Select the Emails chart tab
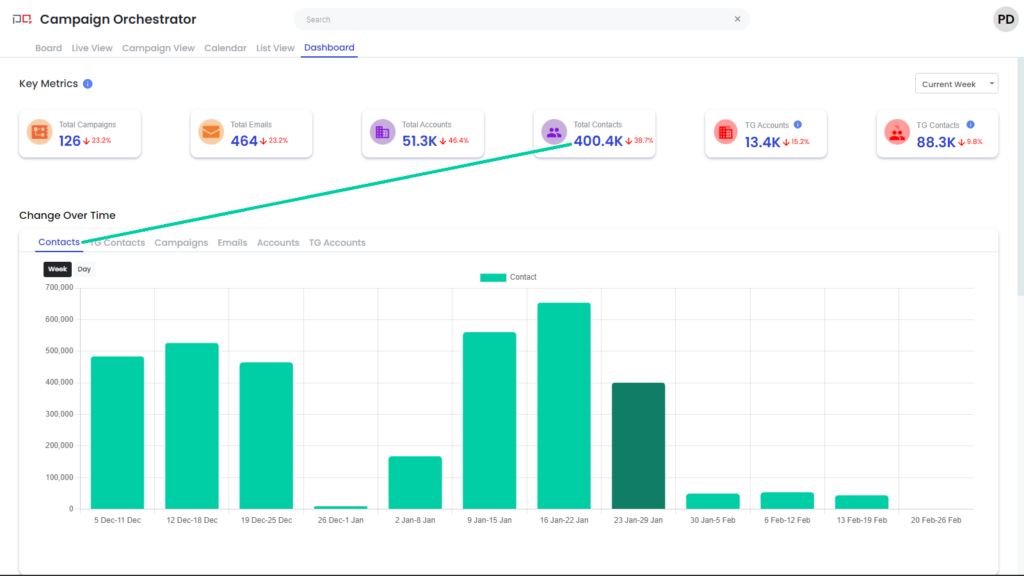The width and height of the screenshot is (1024, 576). coord(232,243)
